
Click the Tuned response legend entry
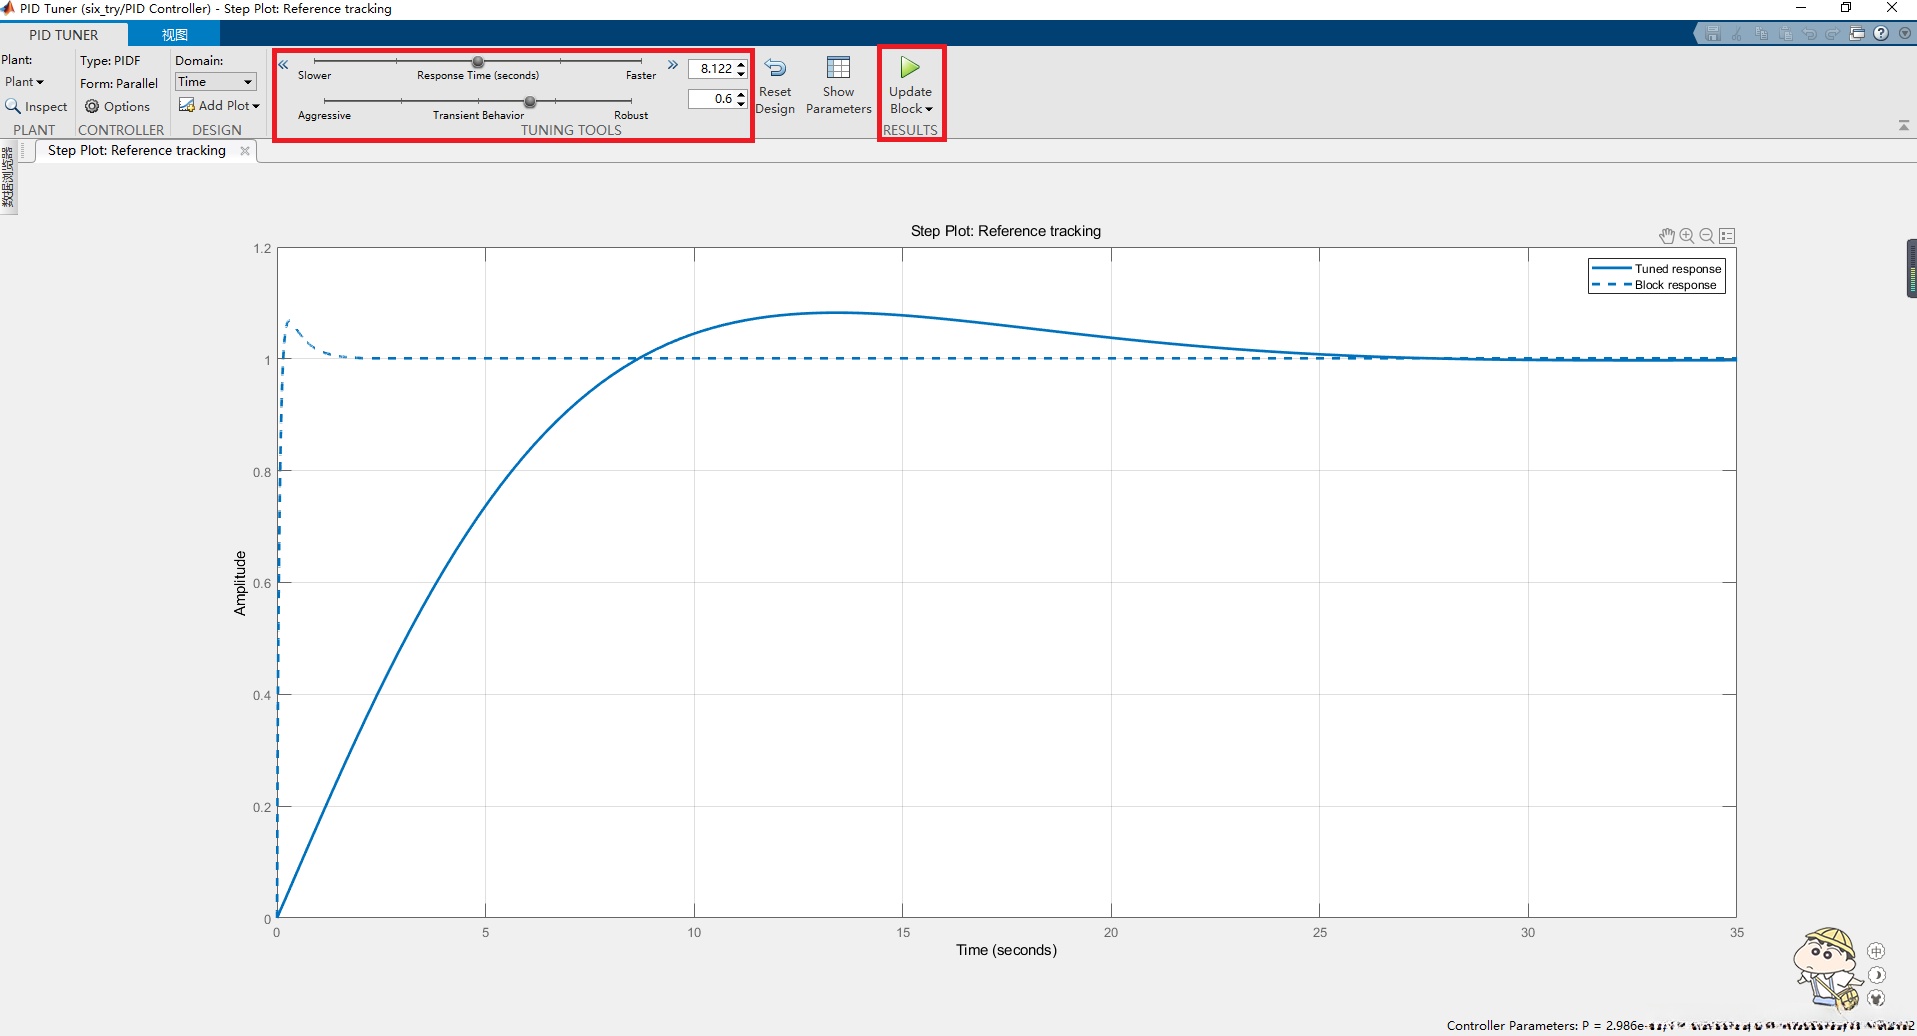pyautogui.click(x=1657, y=269)
